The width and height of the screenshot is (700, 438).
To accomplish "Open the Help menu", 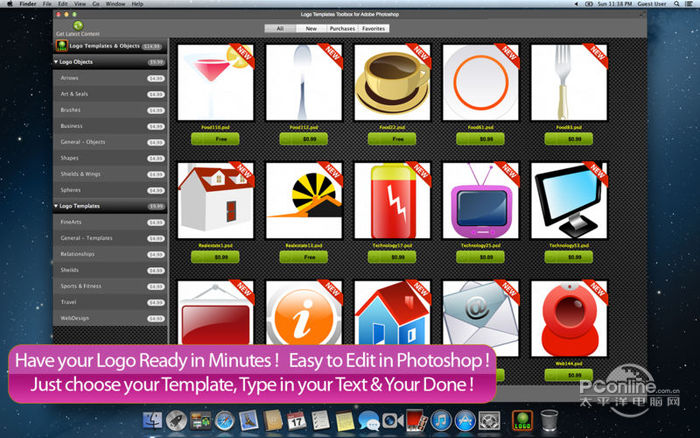I will (x=138, y=4).
